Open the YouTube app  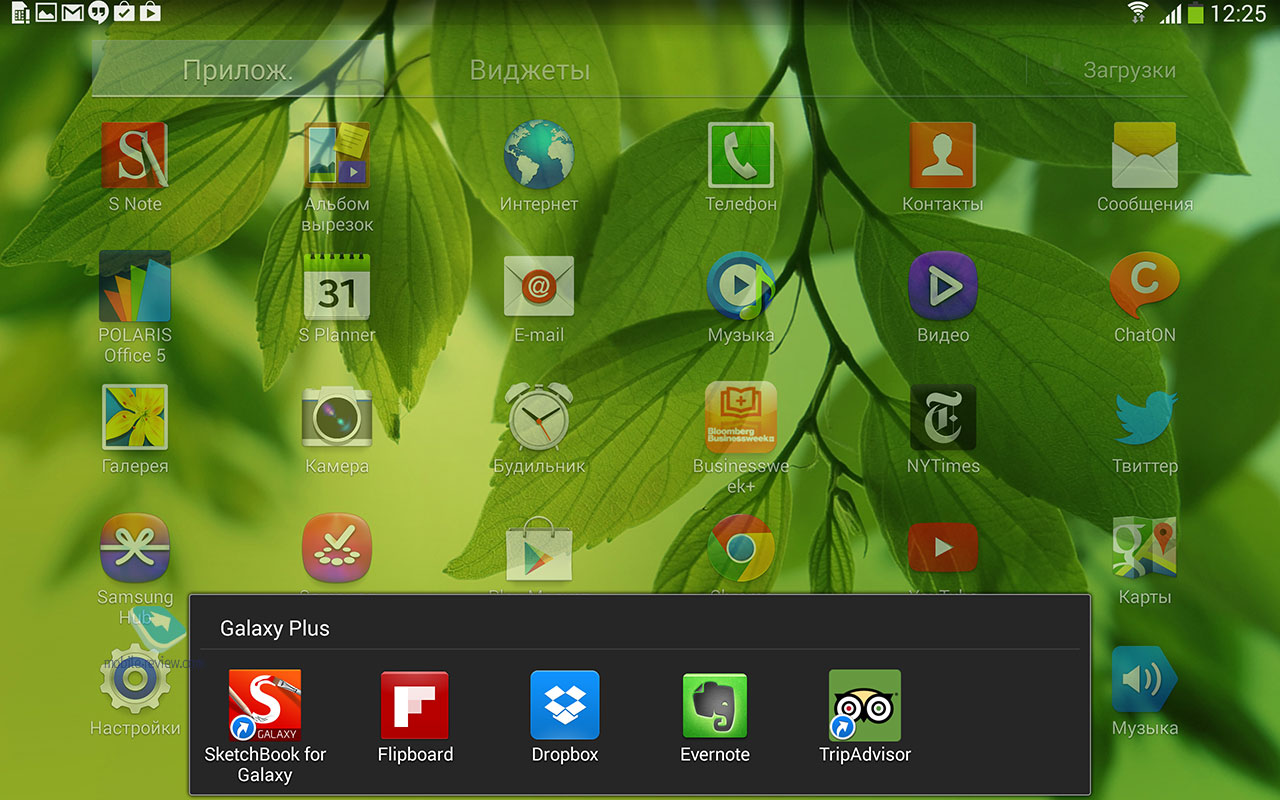tap(943, 548)
